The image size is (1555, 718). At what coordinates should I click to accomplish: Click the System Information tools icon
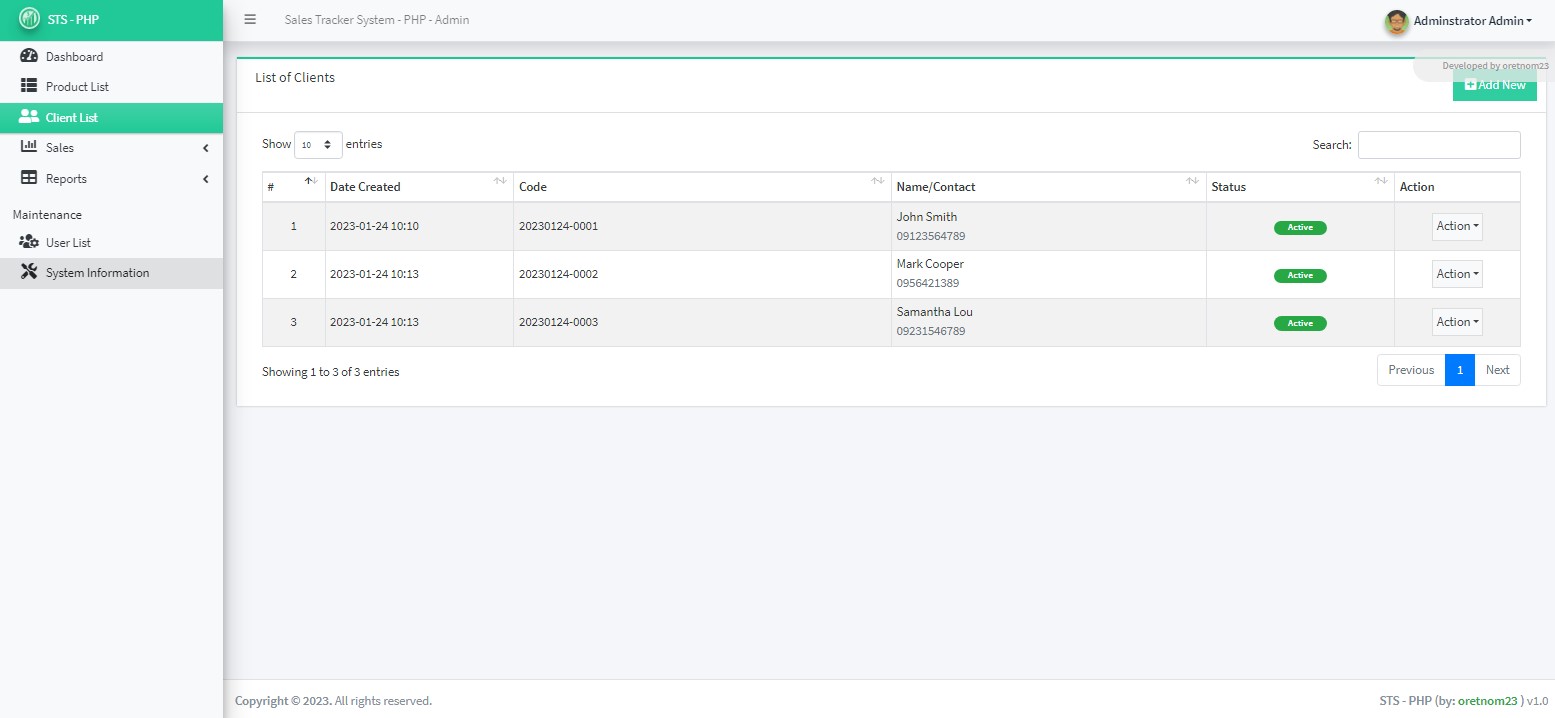(x=29, y=272)
